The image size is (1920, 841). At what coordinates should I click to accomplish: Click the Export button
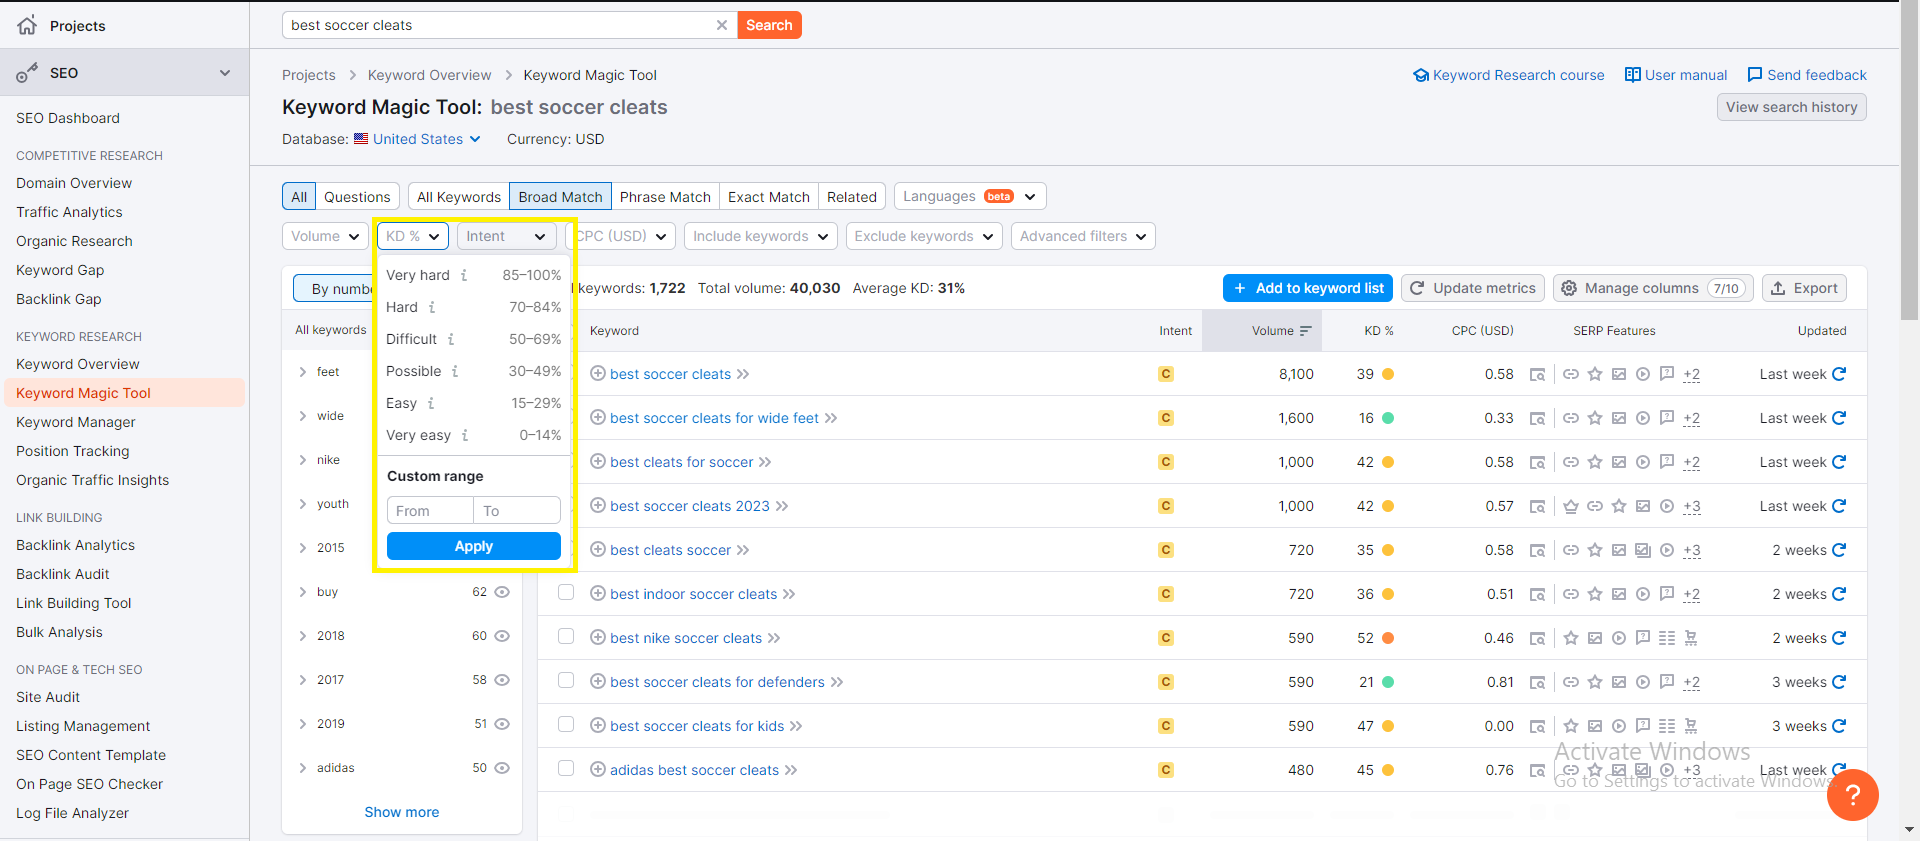point(1804,288)
